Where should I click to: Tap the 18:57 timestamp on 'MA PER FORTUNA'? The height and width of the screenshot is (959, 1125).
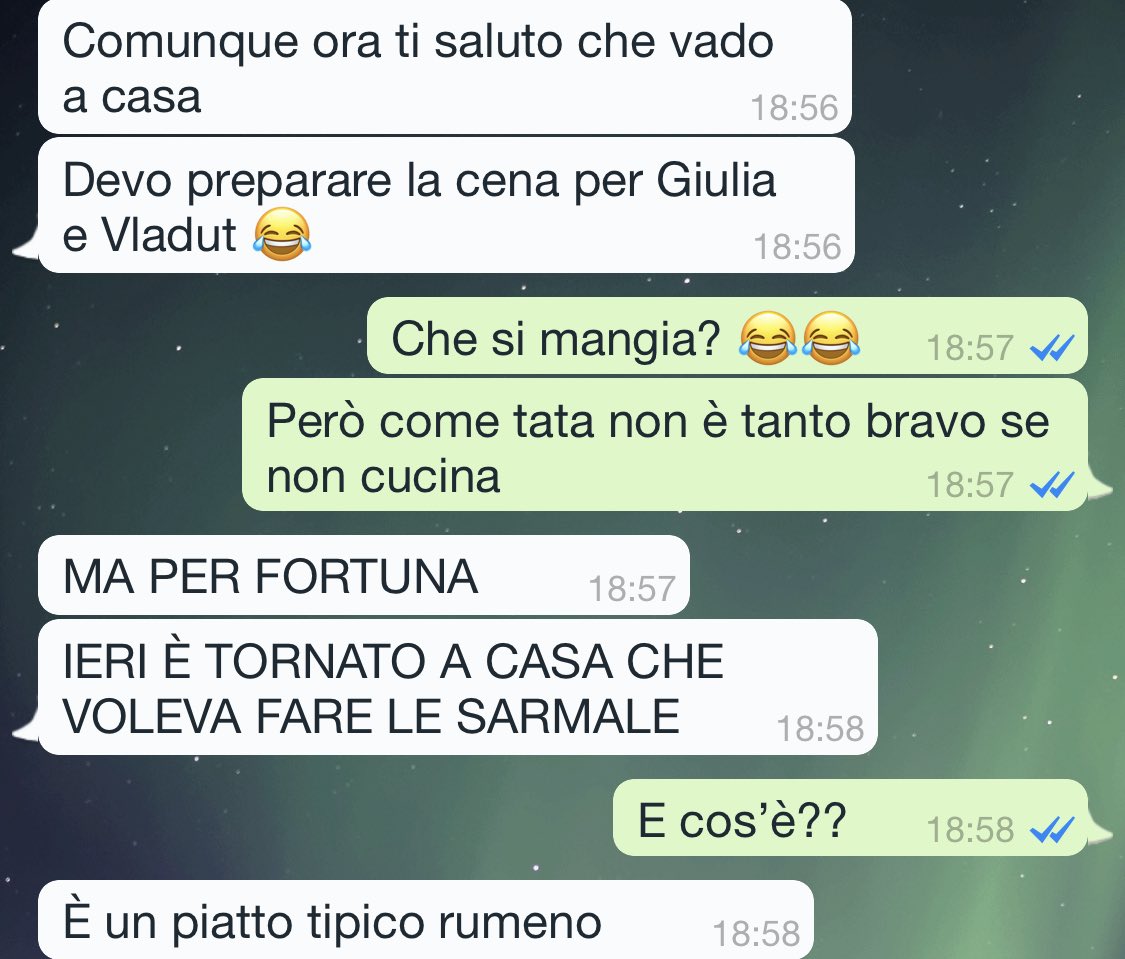click(632, 589)
